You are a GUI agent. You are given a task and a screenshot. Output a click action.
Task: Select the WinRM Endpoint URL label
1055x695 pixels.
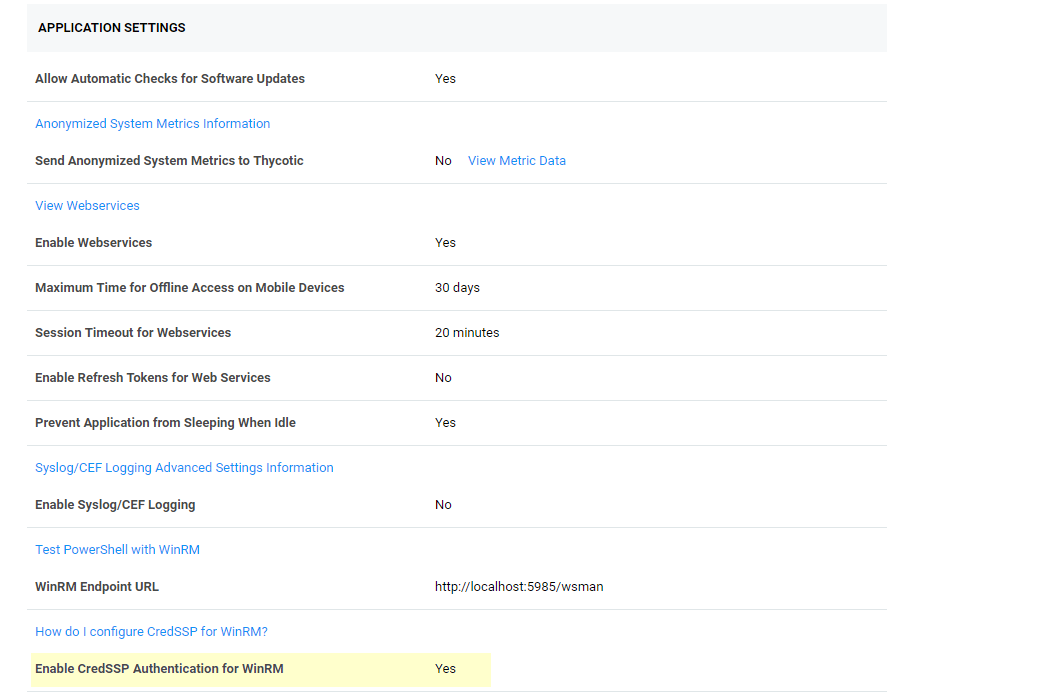96,587
